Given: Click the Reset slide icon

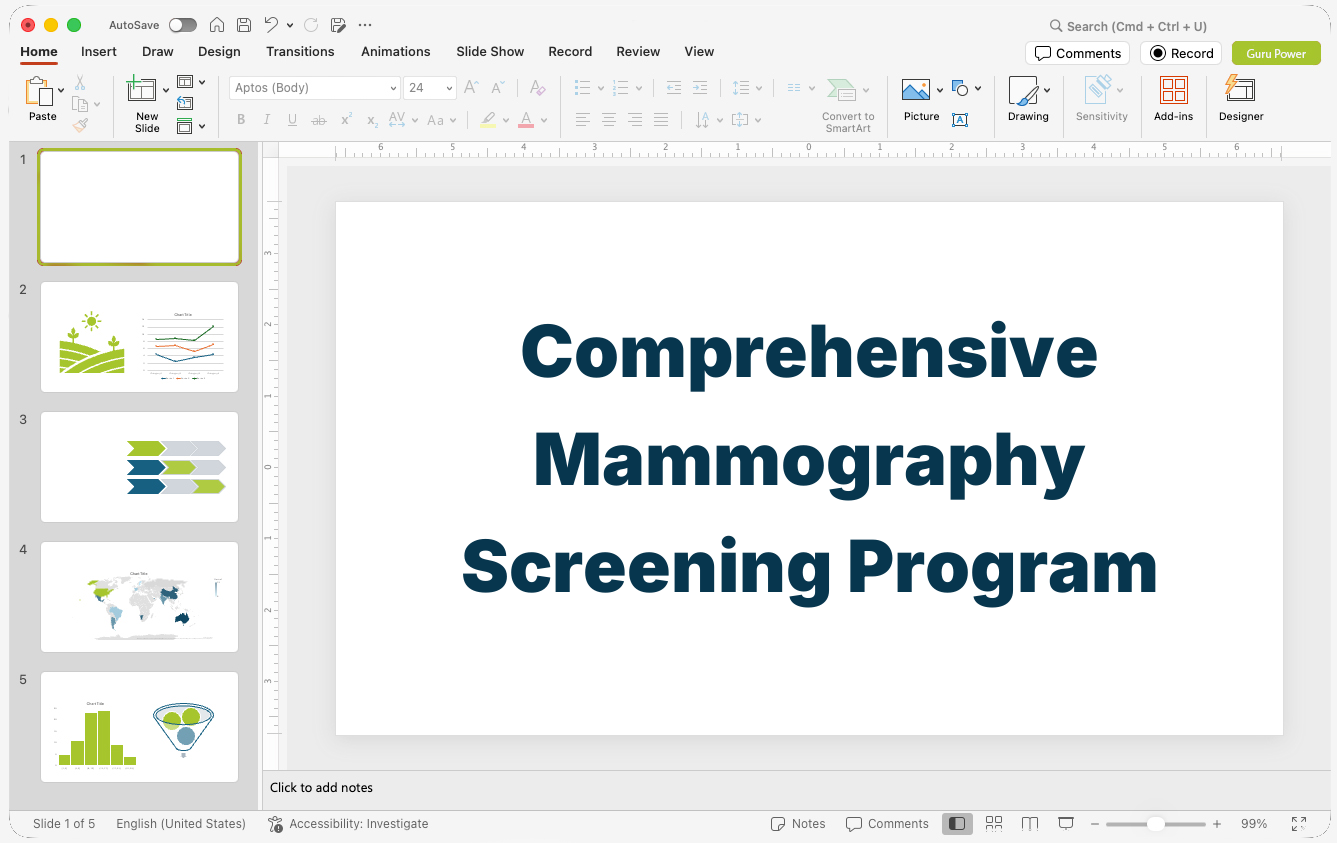Looking at the screenshot, I should point(185,103).
